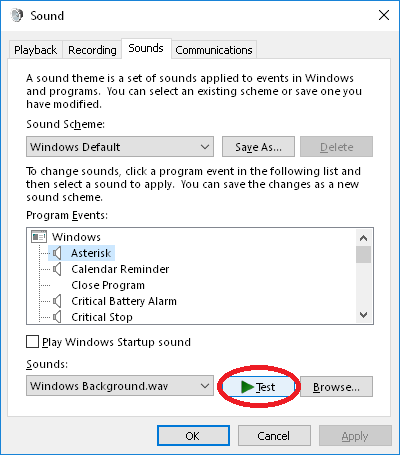400x455 pixels.
Task: Click the Windows program group icon
Action: click(x=39, y=237)
